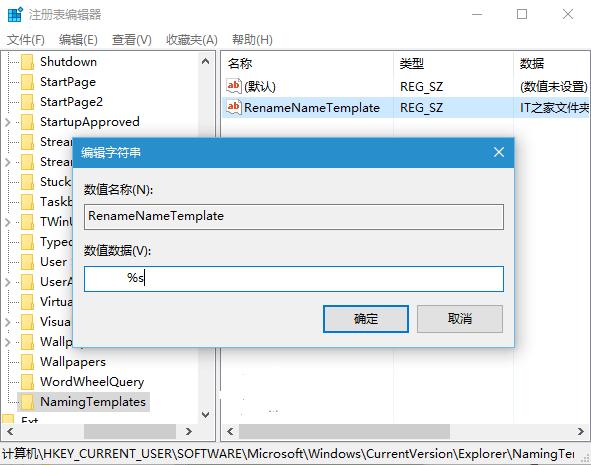Select the StartPage2 folder icon
The height and width of the screenshot is (465, 591).
pyautogui.click(x=28, y=102)
